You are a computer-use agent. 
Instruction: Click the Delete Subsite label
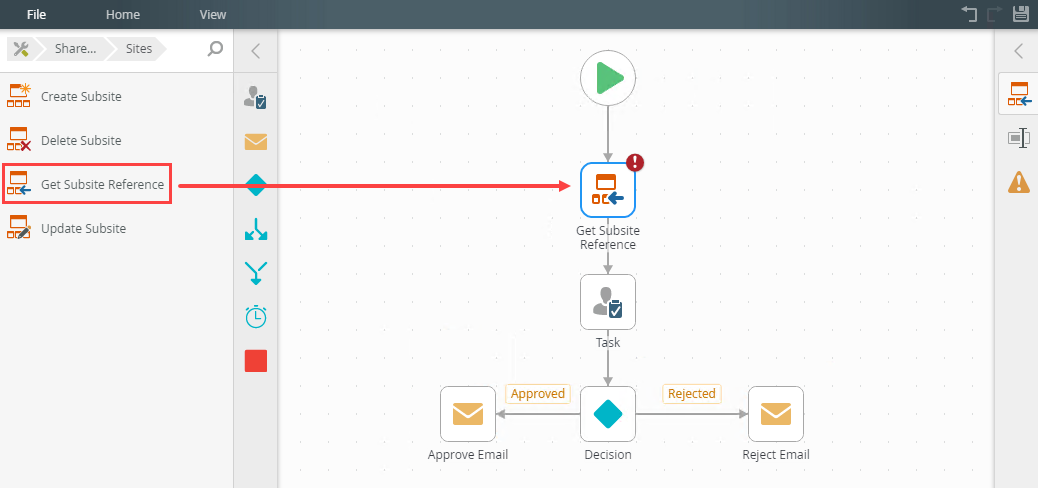[81, 140]
